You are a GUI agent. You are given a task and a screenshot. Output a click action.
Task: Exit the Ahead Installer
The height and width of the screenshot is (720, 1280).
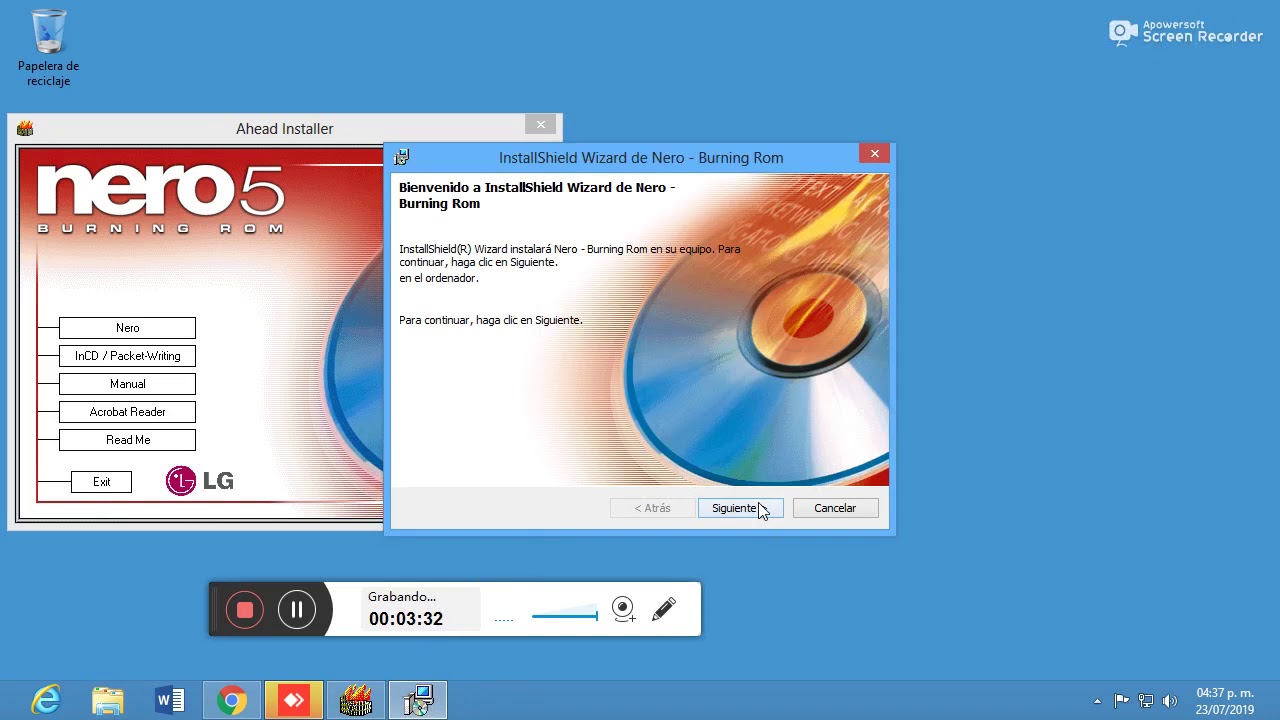tap(101, 482)
